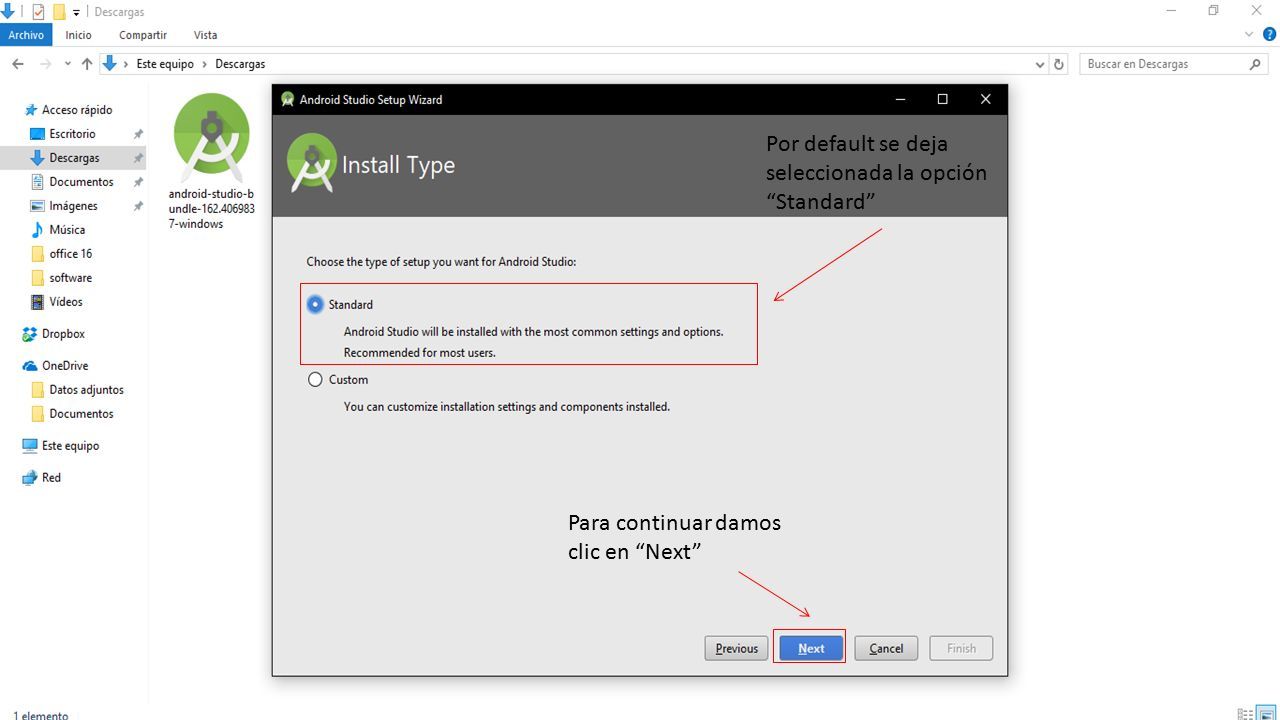The image size is (1280, 720).
Task: Refresh the Descargas folder view
Action: pos(1060,64)
